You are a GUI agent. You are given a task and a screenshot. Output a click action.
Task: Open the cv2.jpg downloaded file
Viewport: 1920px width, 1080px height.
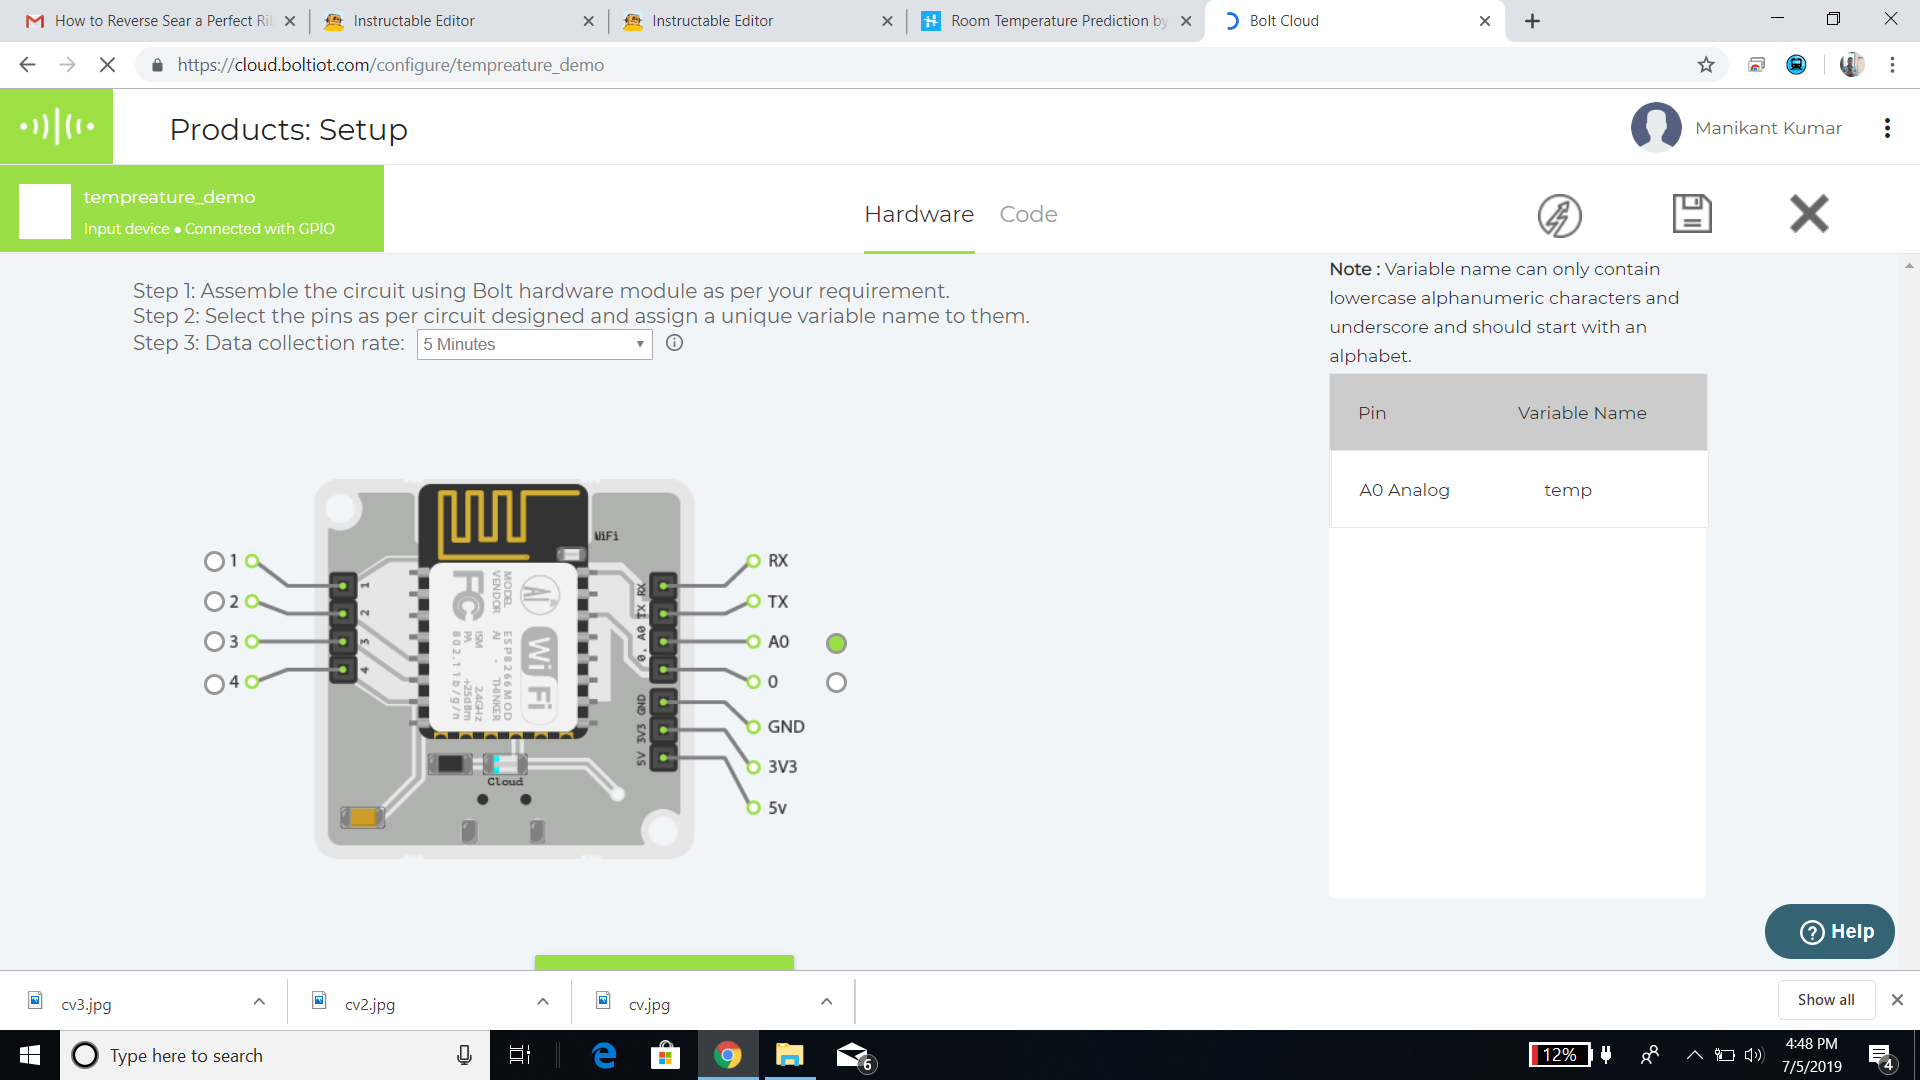(x=370, y=1004)
